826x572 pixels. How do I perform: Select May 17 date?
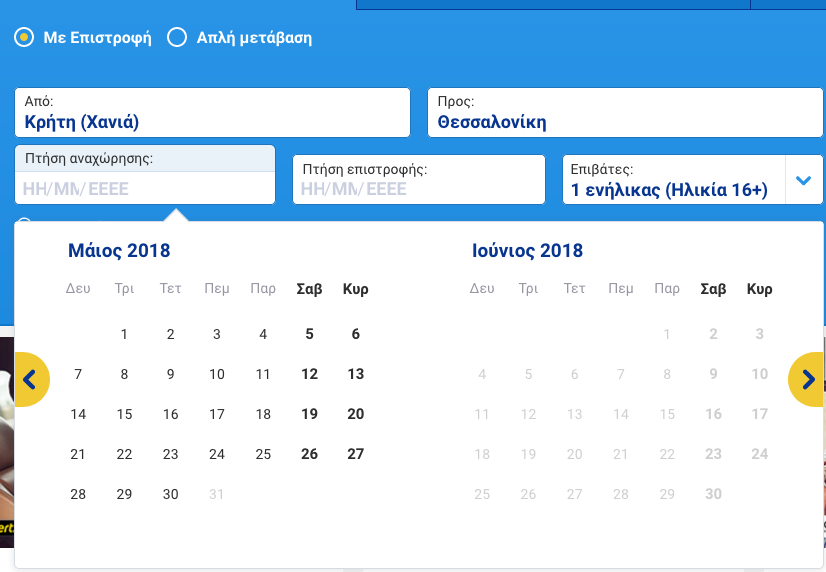217,414
